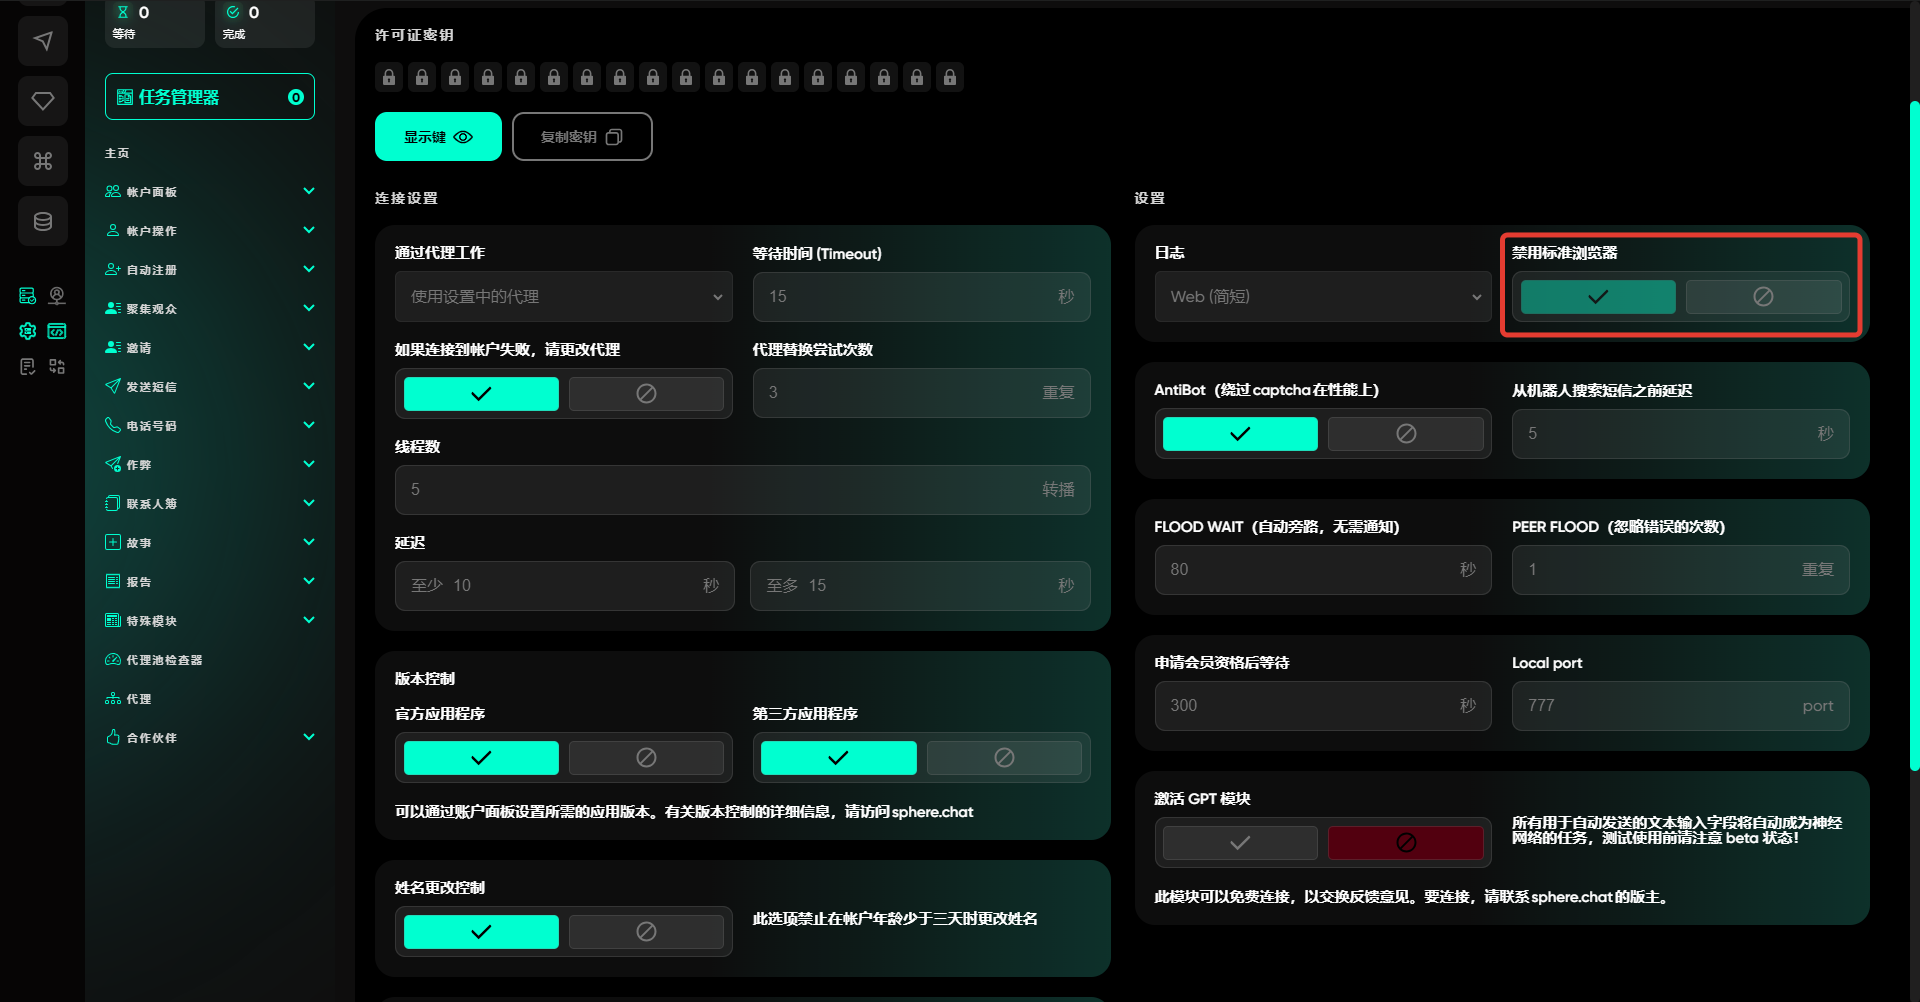Click the server checkmark icon in left rail
The width and height of the screenshot is (1920, 1002).
(28, 295)
